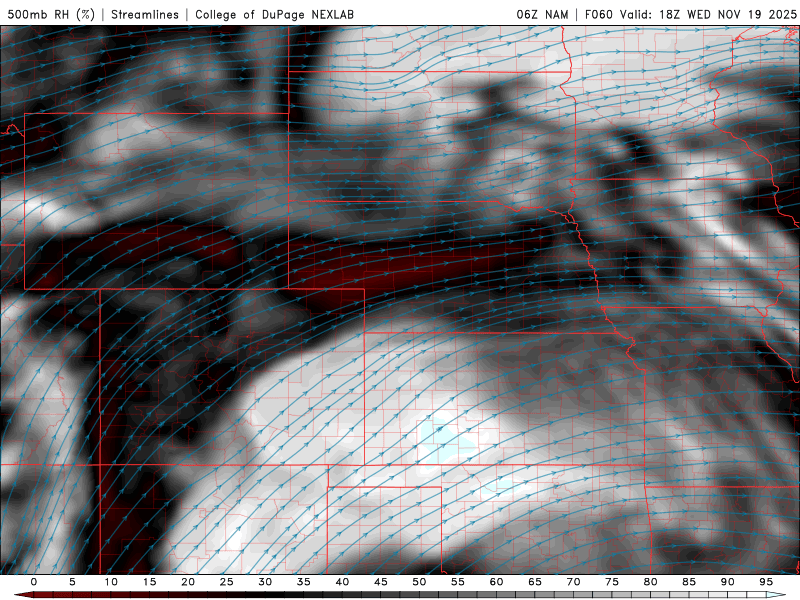Image resolution: width=800 pixels, height=600 pixels.
Task: Click the '55' value on the color scale
Action: click(458, 582)
